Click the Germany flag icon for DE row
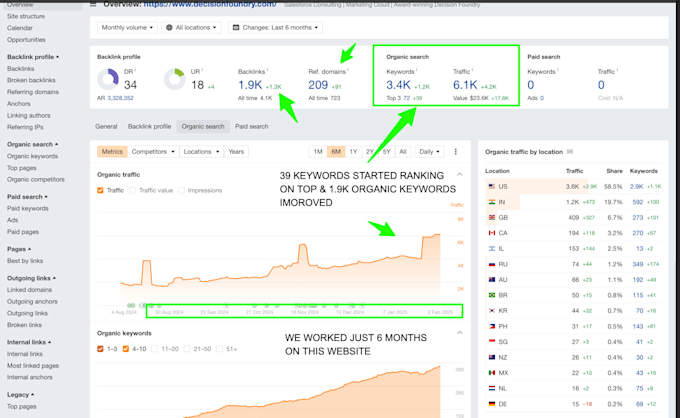 492,404
